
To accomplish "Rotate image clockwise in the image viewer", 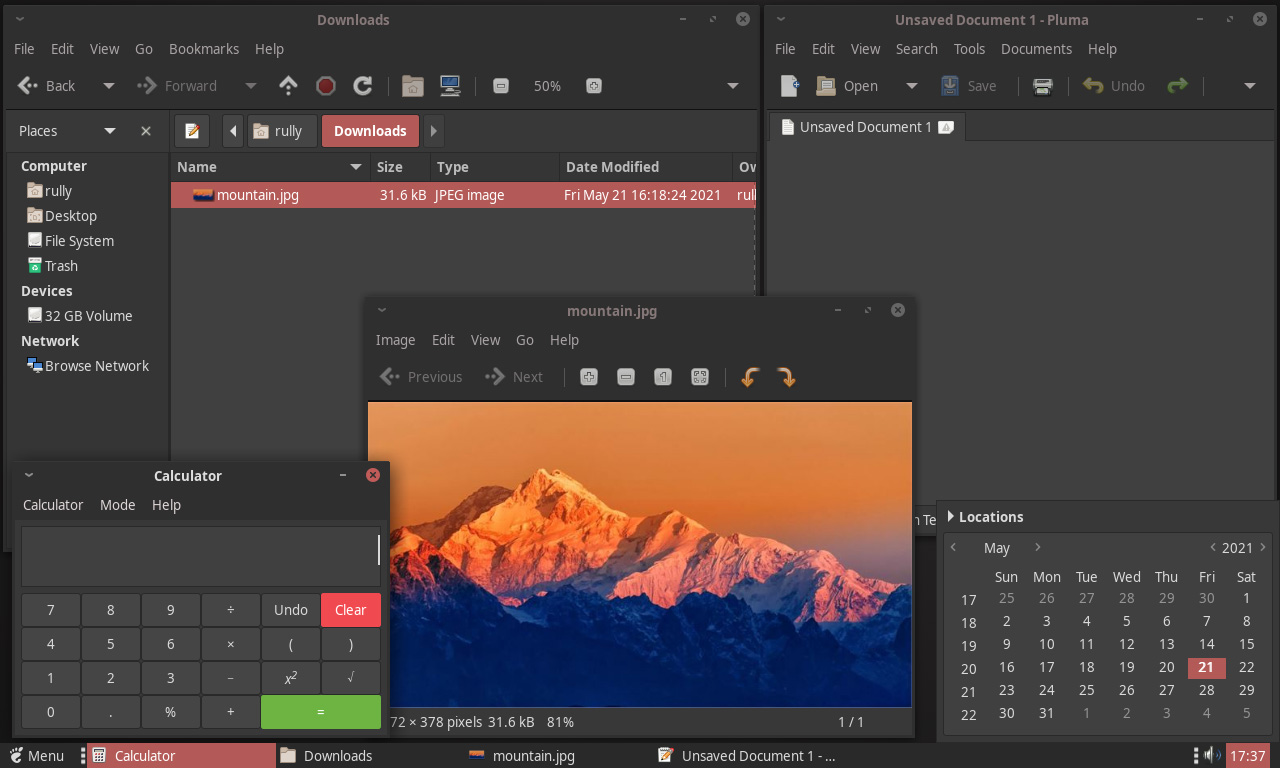I will [x=786, y=377].
